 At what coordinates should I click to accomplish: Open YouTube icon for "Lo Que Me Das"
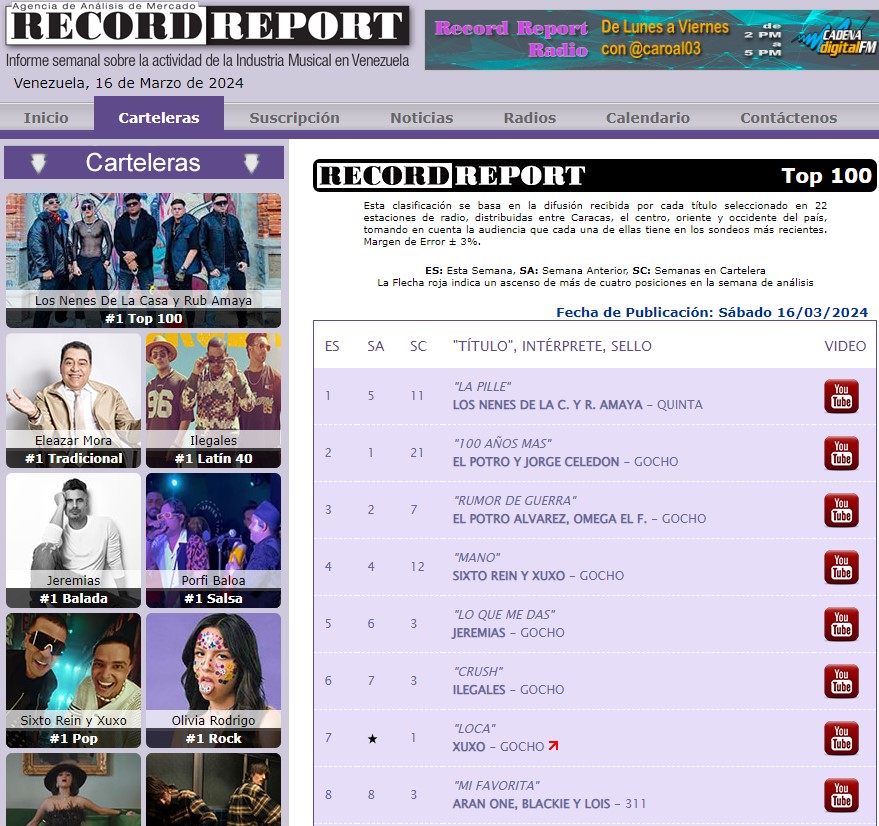(x=841, y=624)
